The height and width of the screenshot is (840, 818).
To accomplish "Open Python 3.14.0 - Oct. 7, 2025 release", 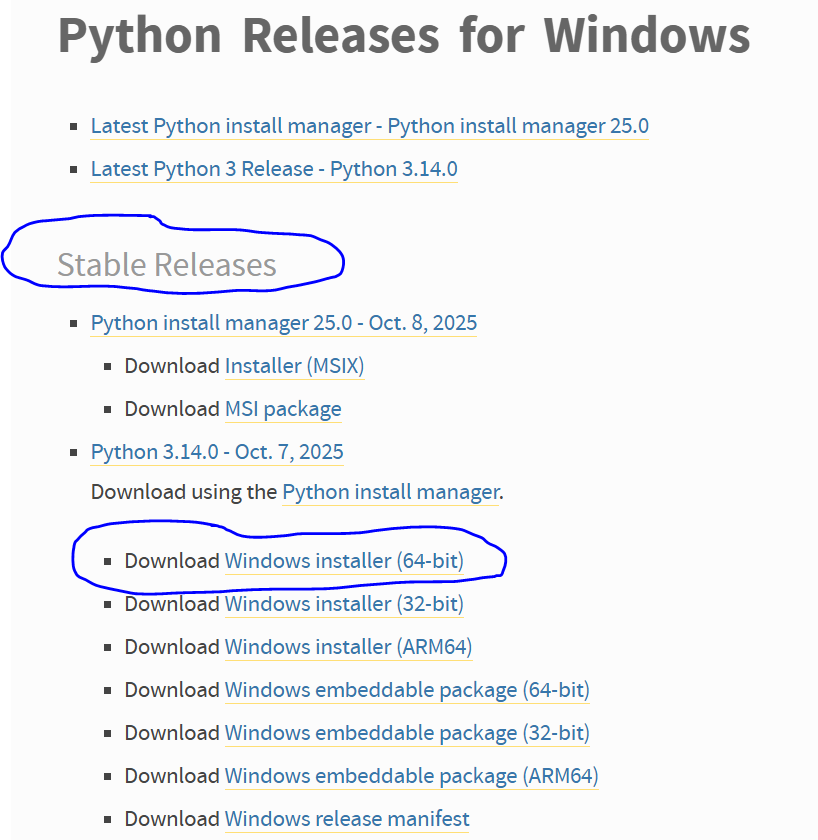I will 217,452.
